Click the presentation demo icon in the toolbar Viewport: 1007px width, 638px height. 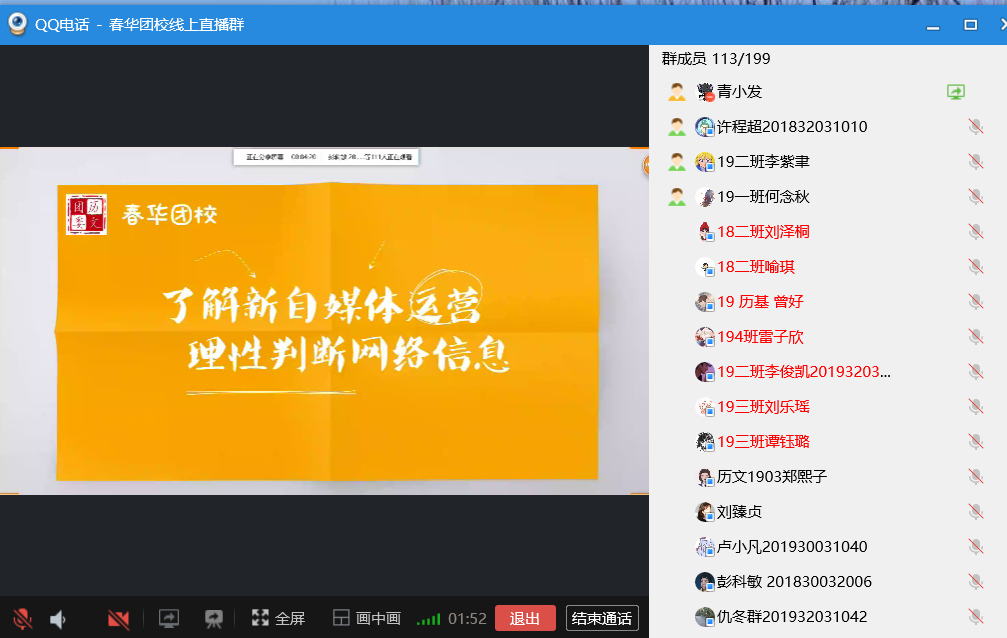tap(213, 619)
